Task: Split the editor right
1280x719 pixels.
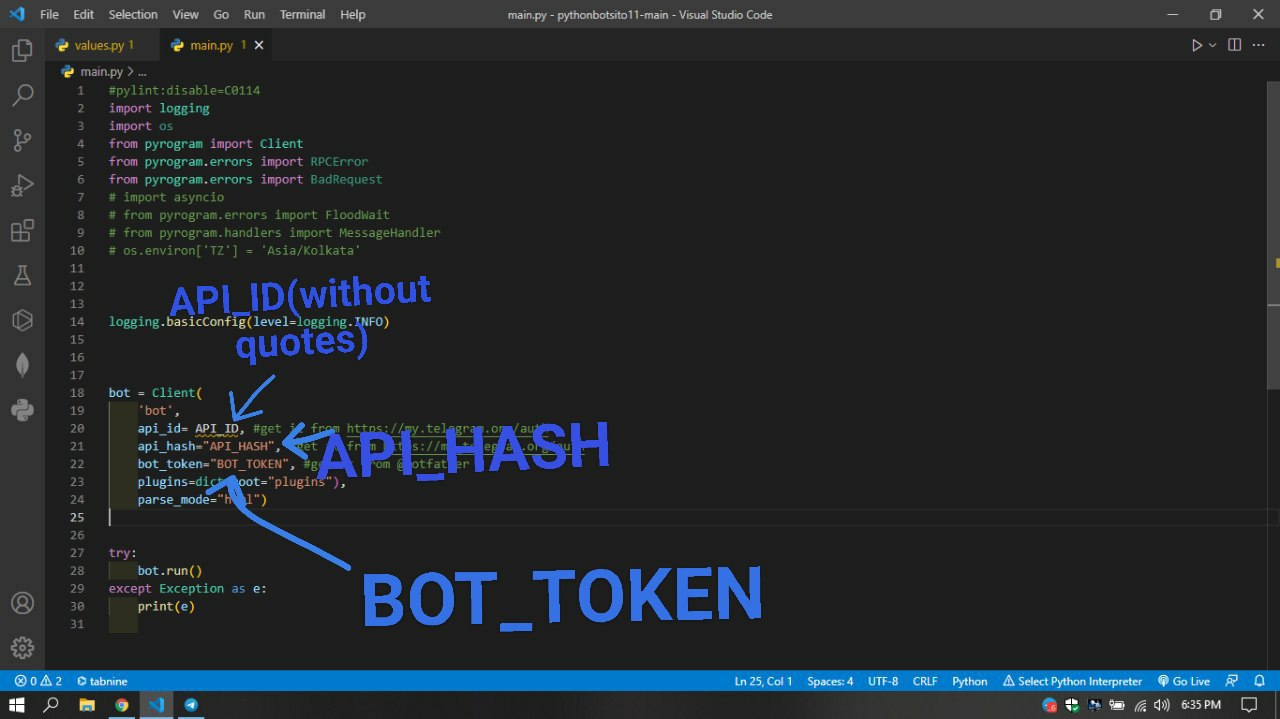Action: click(1234, 45)
